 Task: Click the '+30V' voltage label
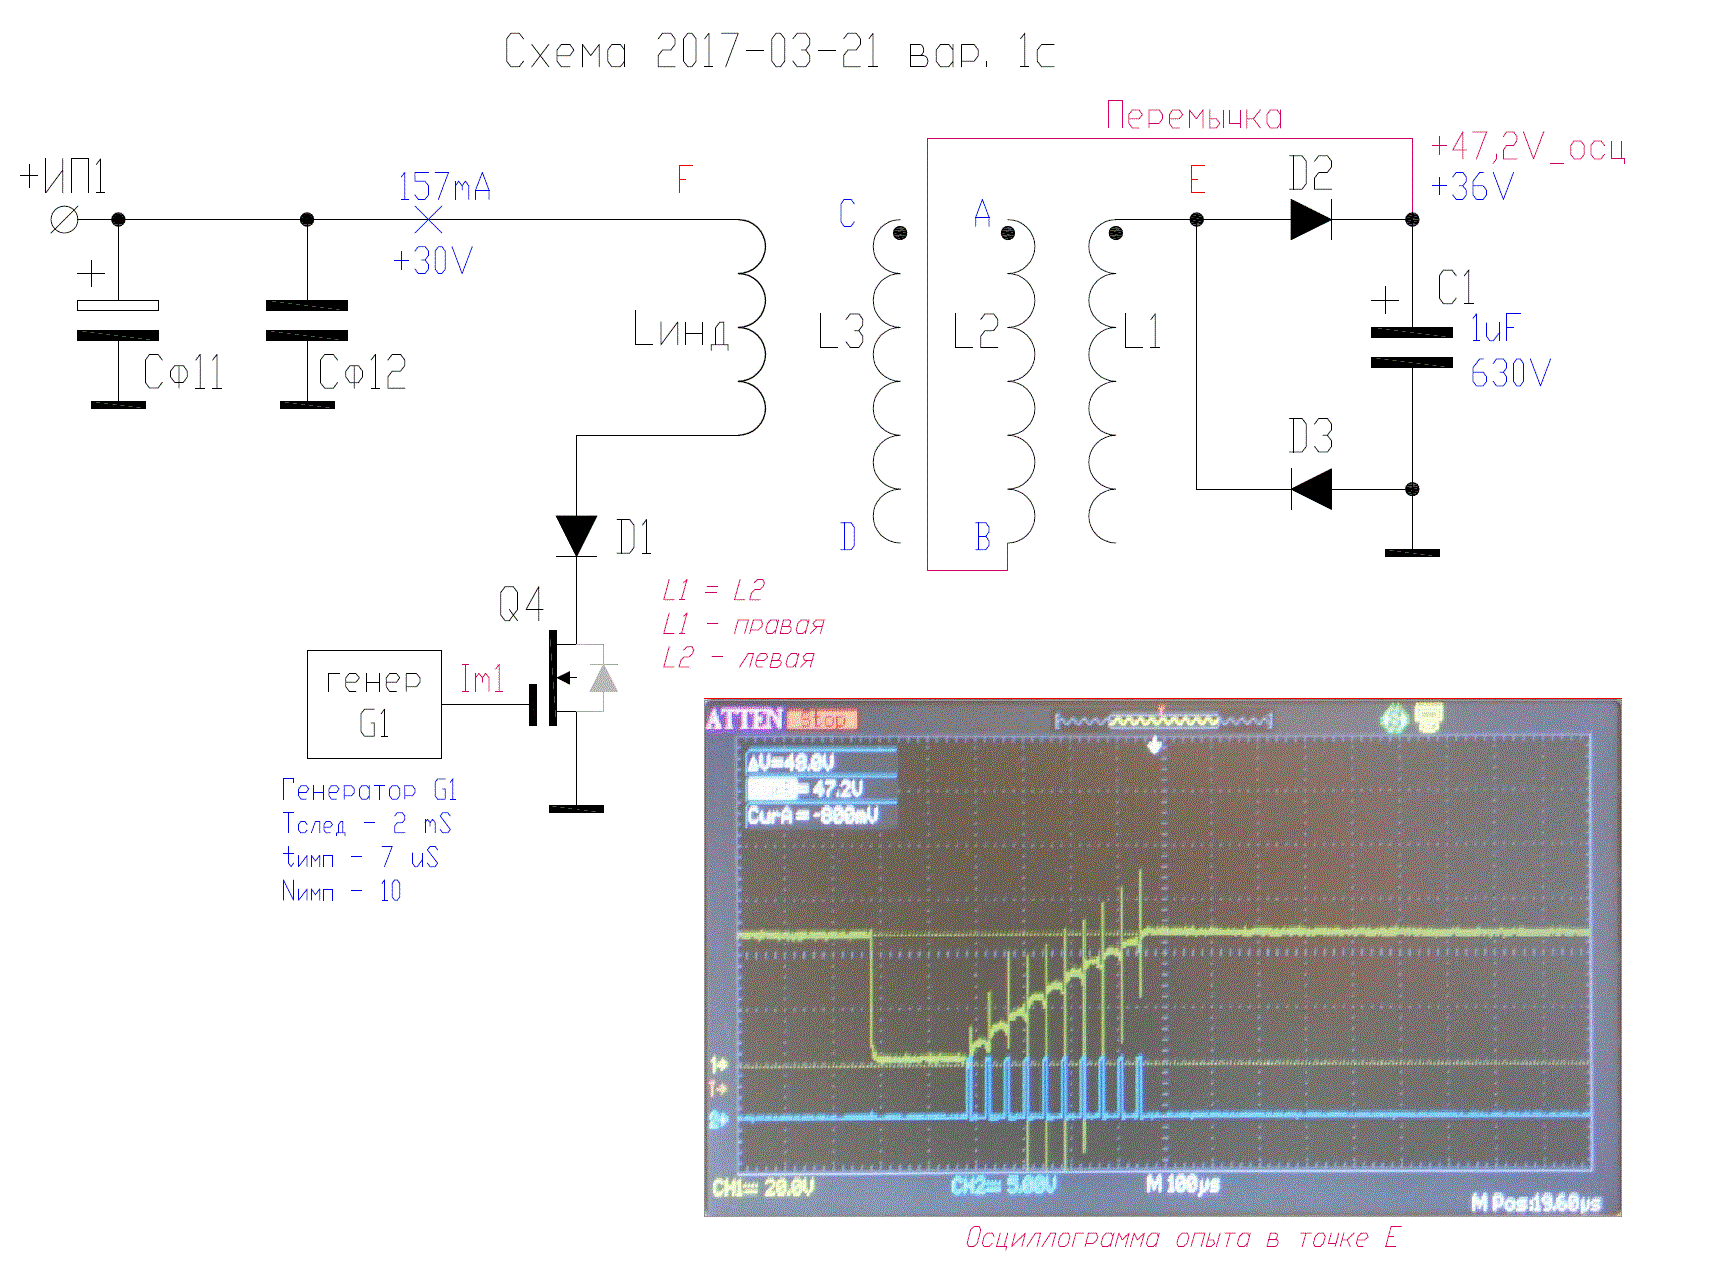click(x=432, y=261)
